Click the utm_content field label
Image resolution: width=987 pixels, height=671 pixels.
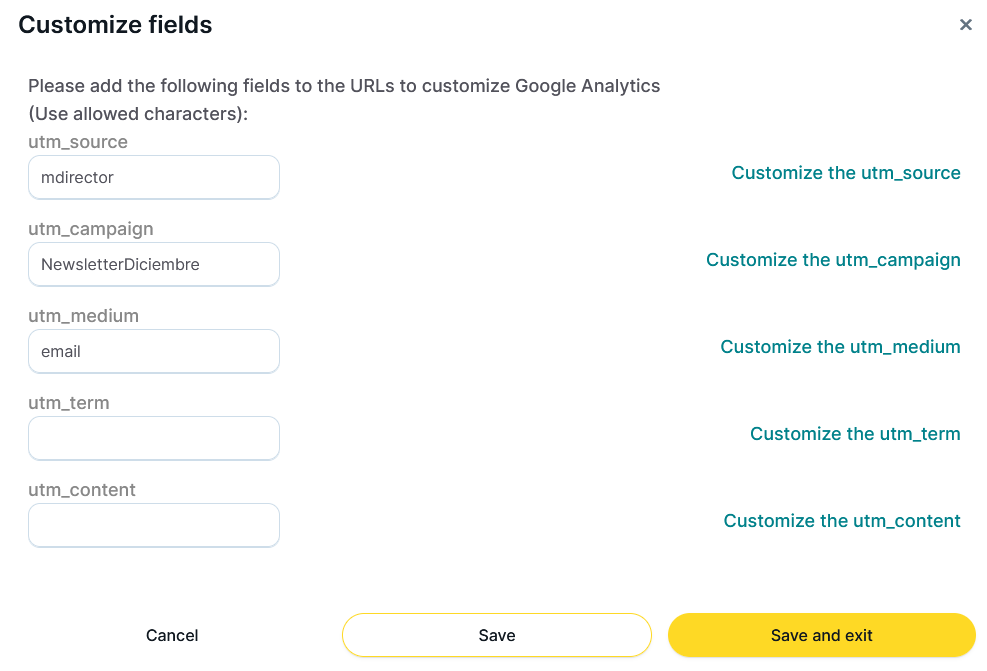coord(82,490)
